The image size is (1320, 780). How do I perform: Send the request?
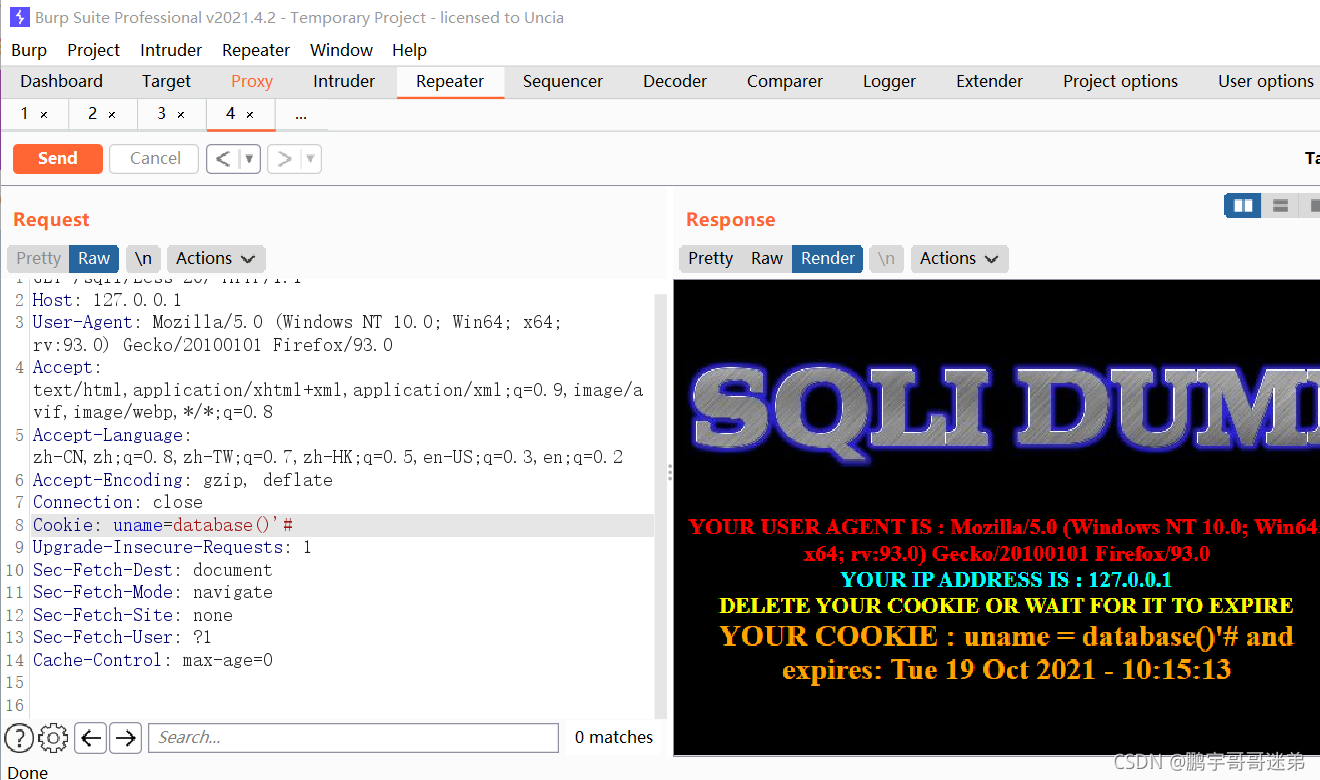click(x=58, y=158)
